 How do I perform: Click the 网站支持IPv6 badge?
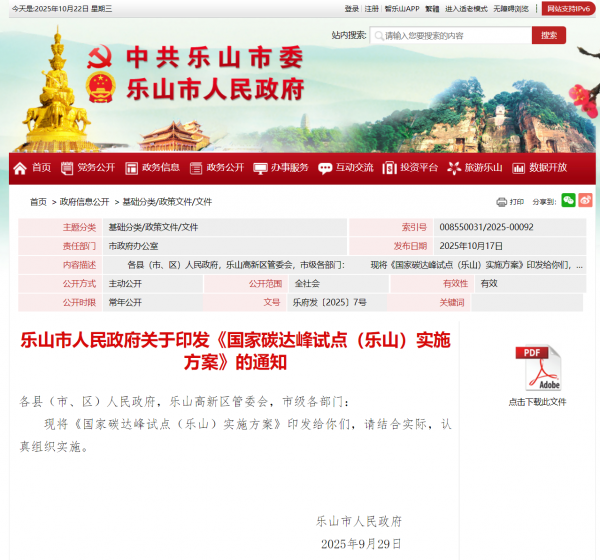pyautogui.click(x=567, y=8)
